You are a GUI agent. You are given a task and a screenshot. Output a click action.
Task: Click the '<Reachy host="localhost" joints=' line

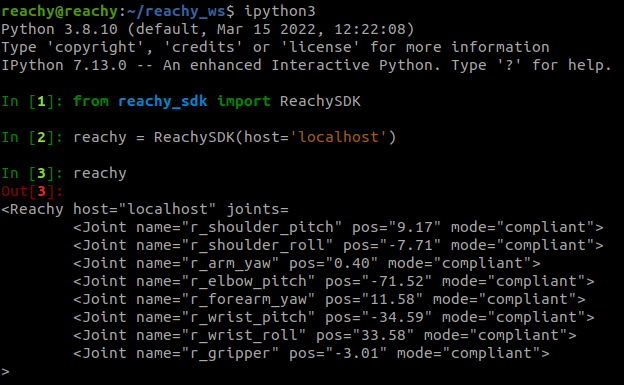coord(145,209)
